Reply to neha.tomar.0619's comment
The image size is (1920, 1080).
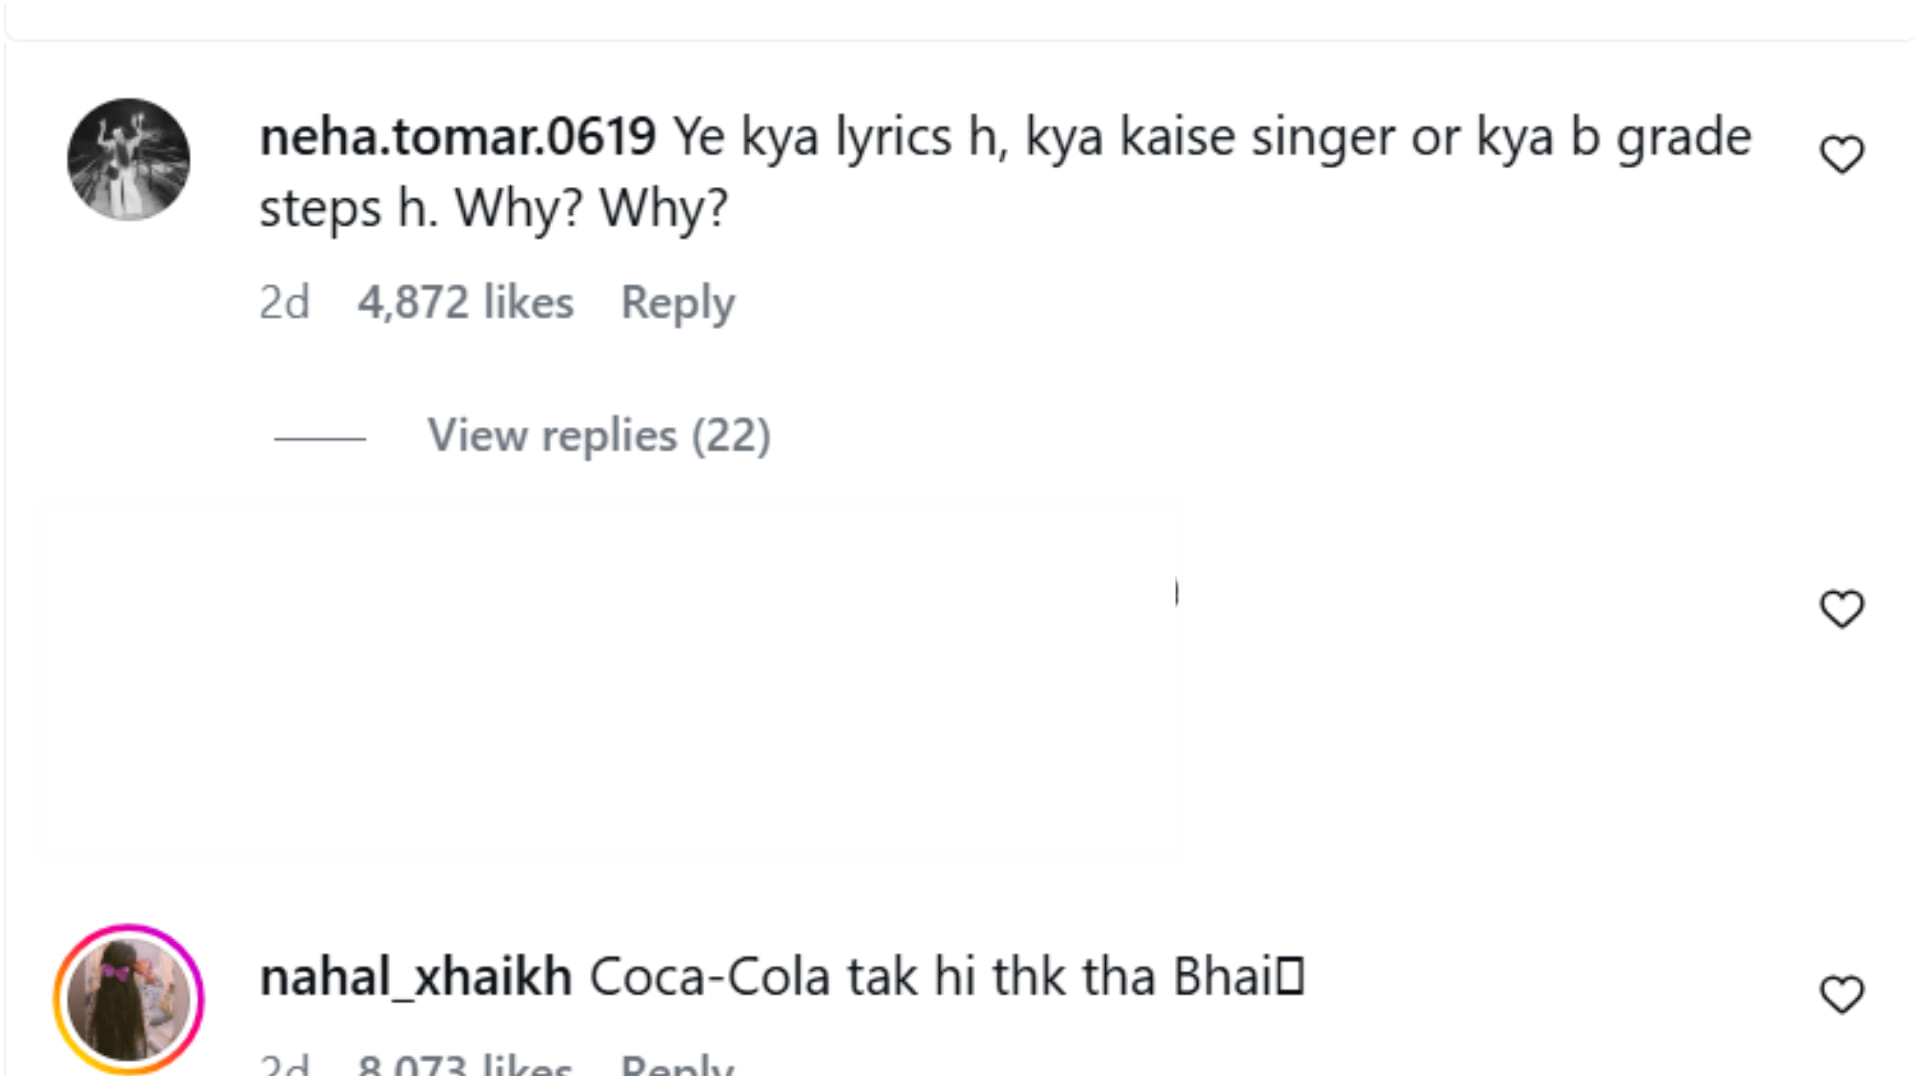pyautogui.click(x=677, y=302)
